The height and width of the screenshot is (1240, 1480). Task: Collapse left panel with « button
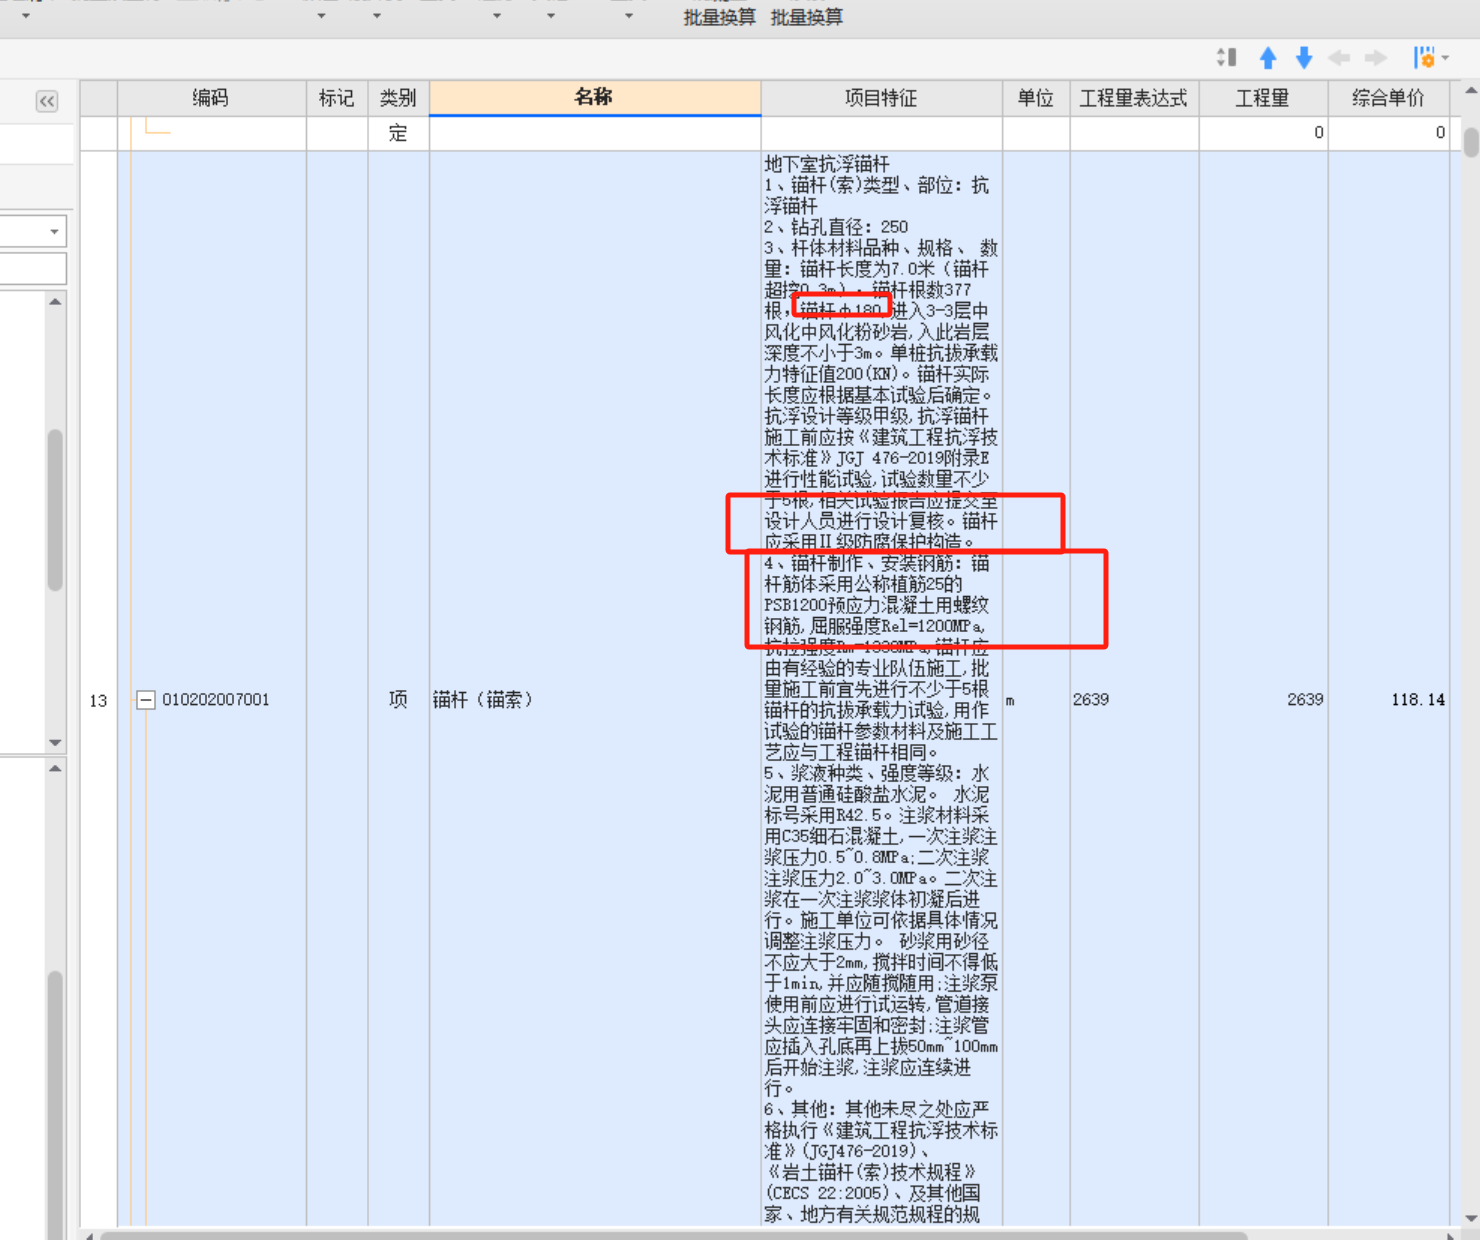pos(47,101)
